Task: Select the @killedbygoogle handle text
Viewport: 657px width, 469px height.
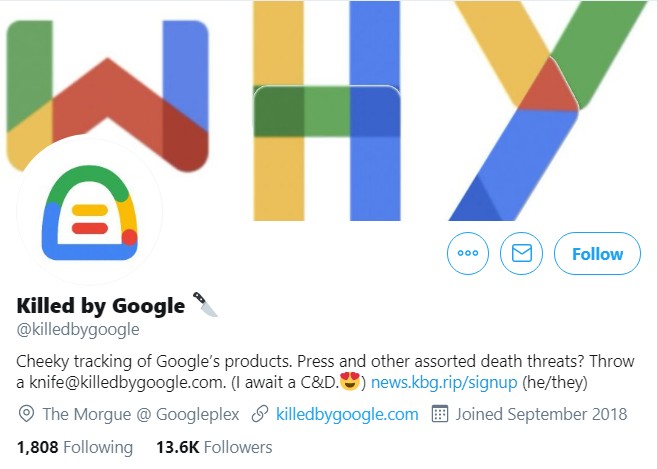Action: click(x=78, y=329)
